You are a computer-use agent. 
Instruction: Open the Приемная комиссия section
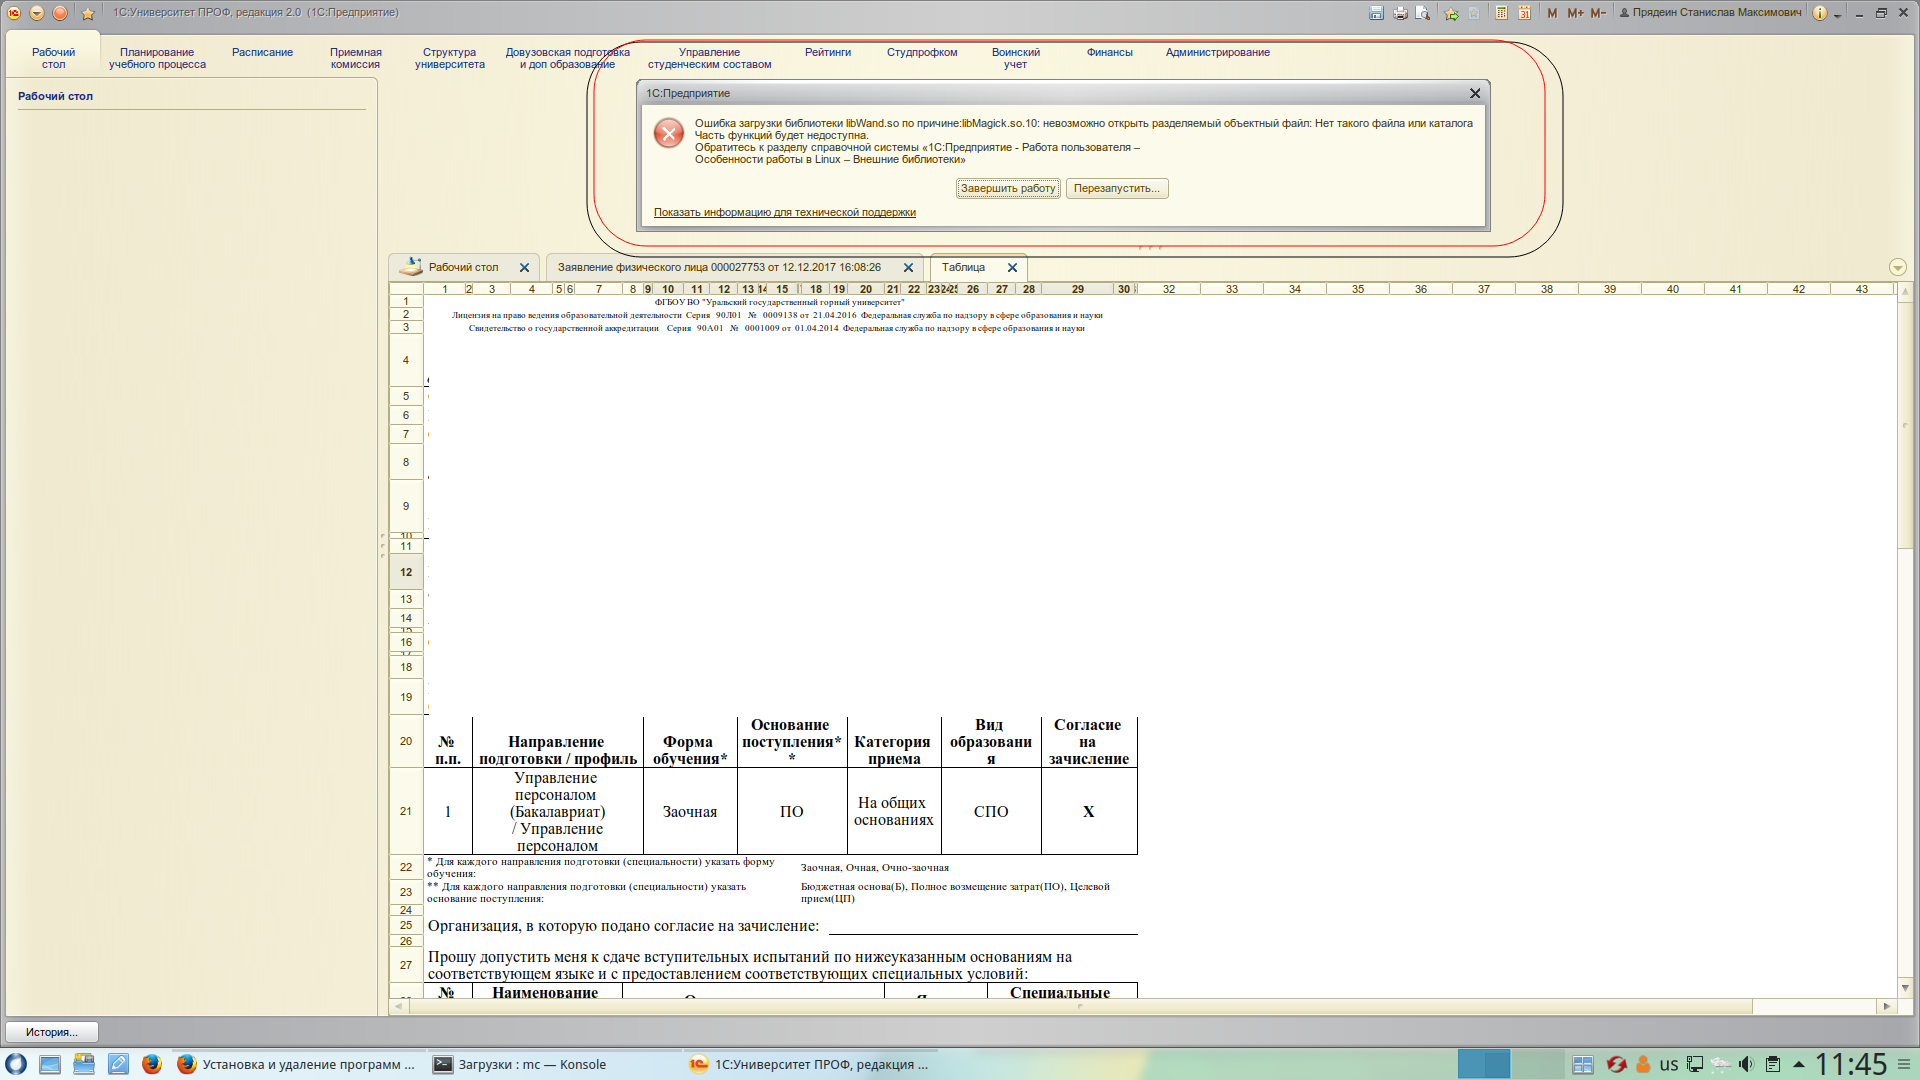coord(355,58)
